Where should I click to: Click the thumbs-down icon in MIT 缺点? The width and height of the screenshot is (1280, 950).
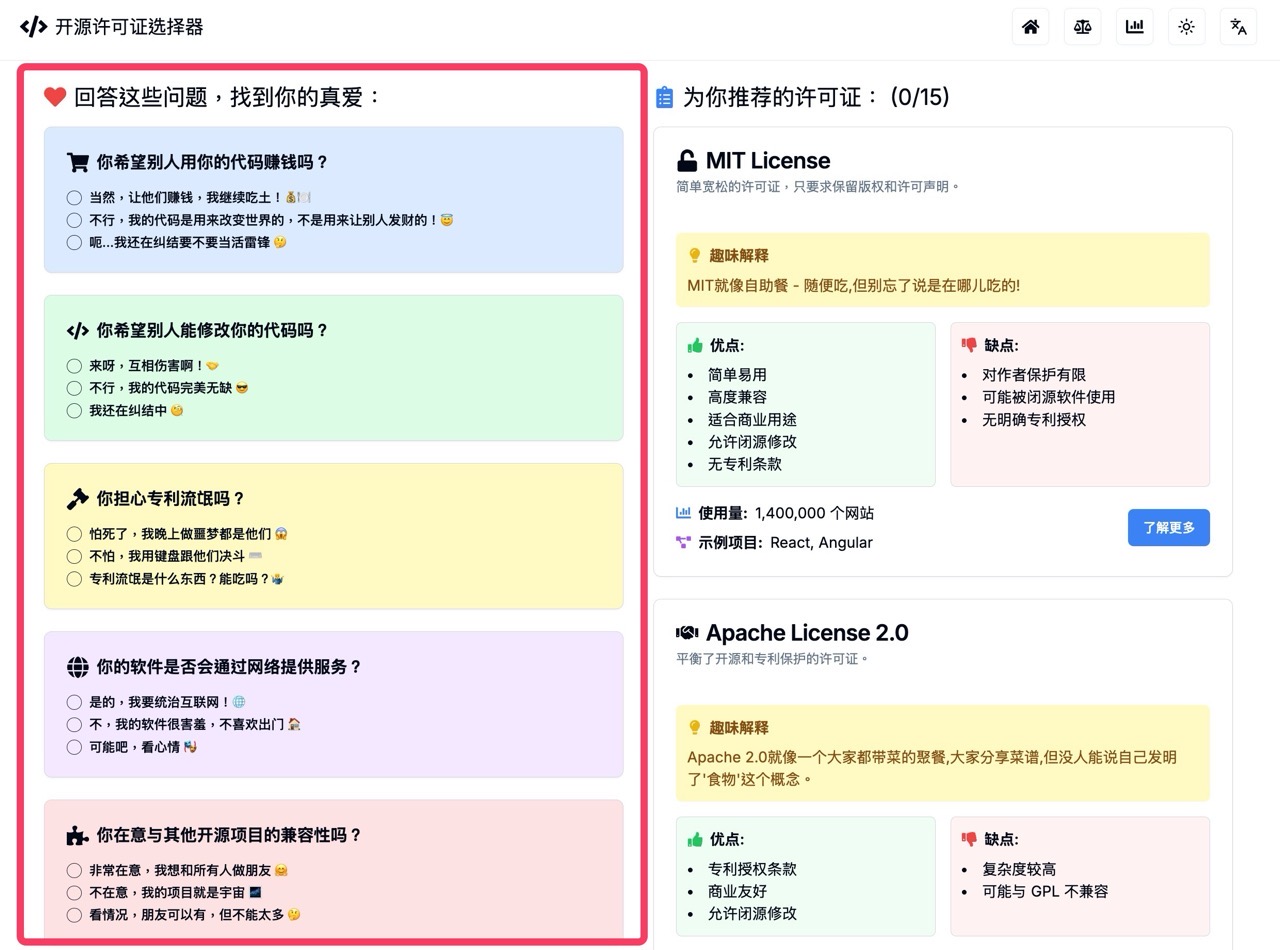(x=969, y=345)
